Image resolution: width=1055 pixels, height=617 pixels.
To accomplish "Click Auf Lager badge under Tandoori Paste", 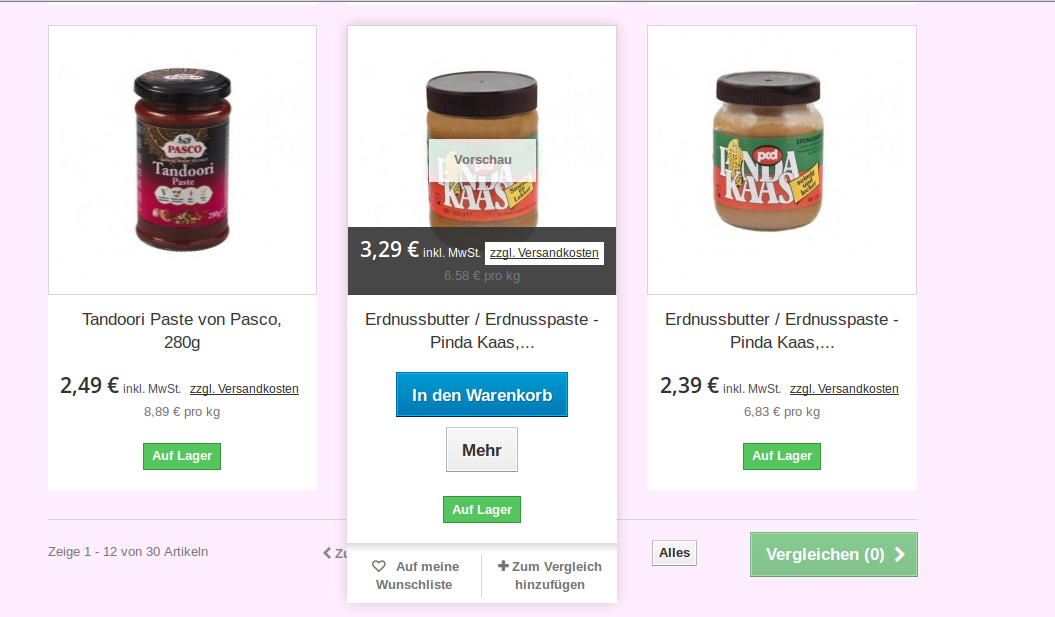I will pos(182,456).
